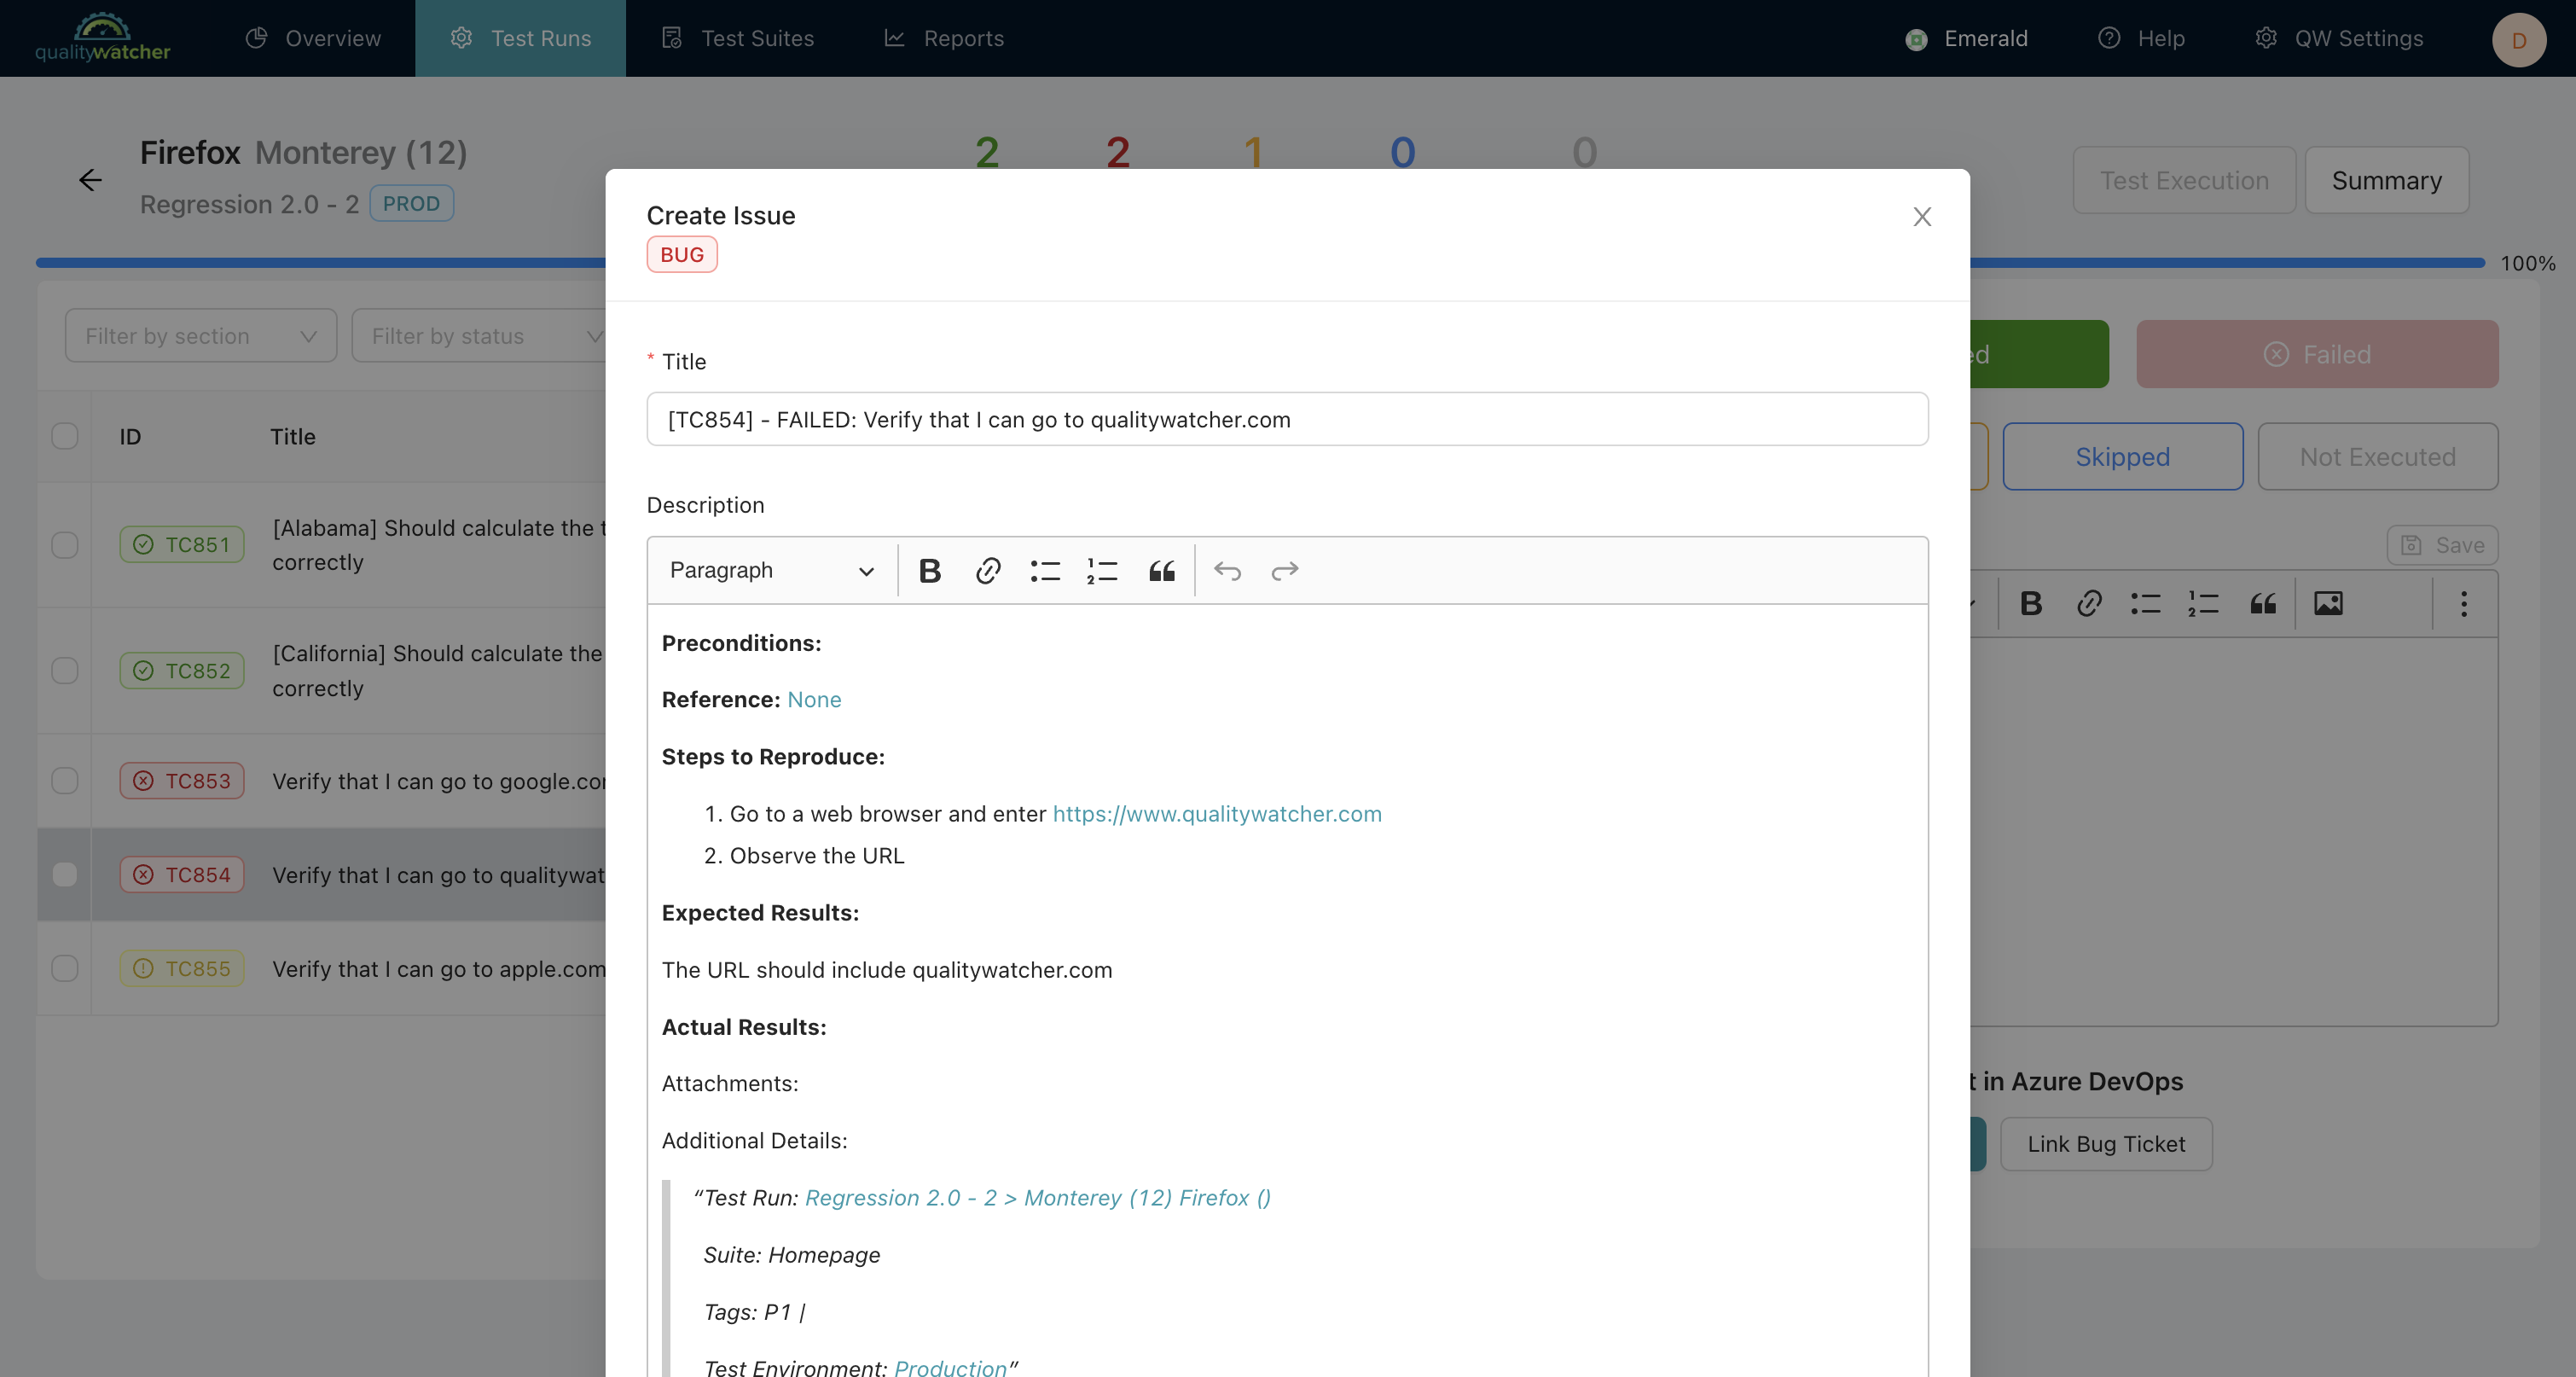
Task: Select the Verify that I can go to apple.com row
Action: pyautogui.click(x=322, y=969)
